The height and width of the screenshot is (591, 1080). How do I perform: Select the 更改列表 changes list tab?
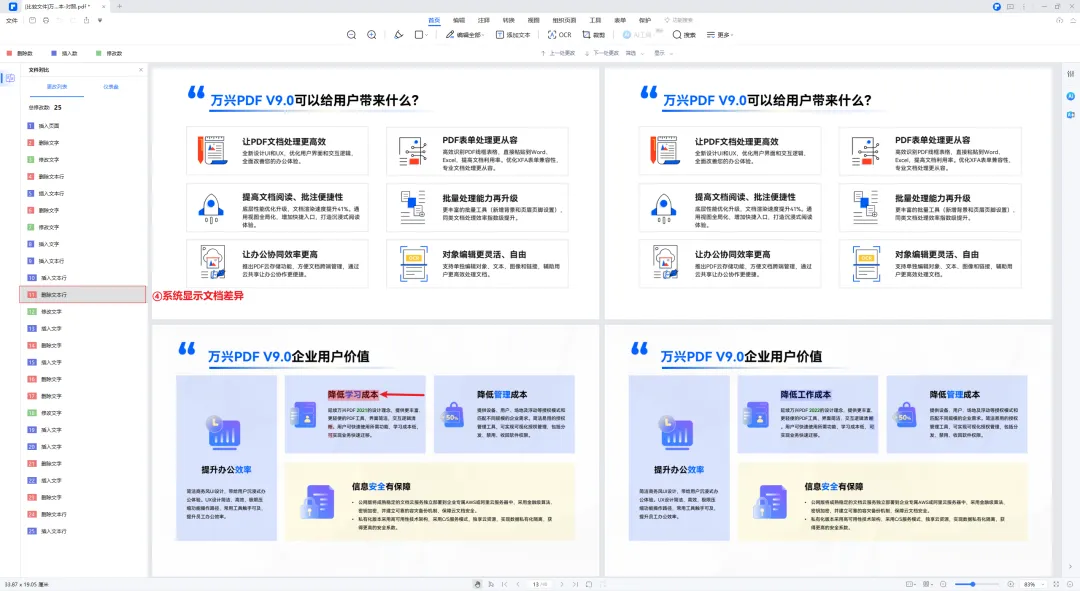click(56, 87)
